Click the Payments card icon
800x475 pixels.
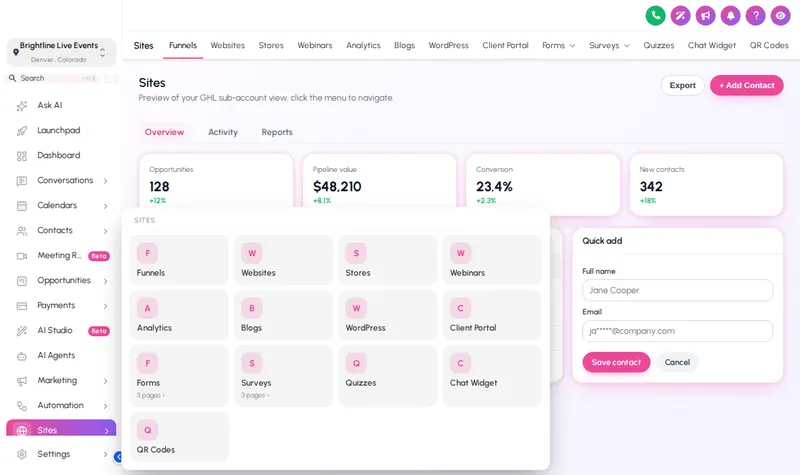[x=22, y=306]
